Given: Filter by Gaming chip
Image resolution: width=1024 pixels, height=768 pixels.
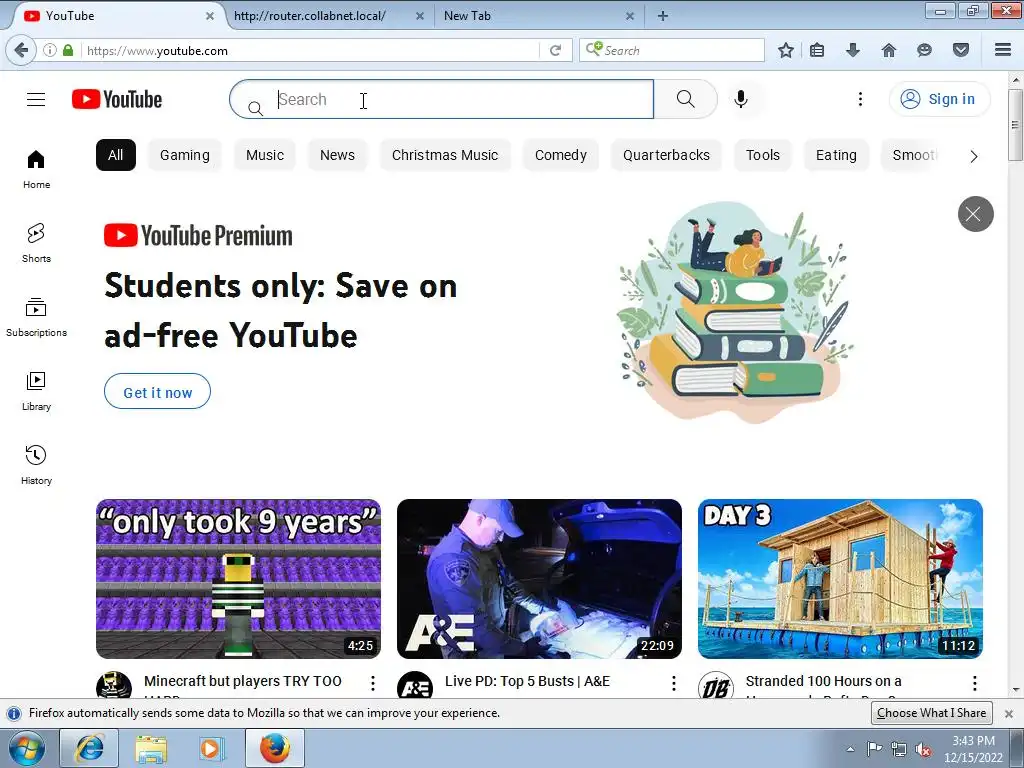Looking at the screenshot, I should click(x=185, y=155).
